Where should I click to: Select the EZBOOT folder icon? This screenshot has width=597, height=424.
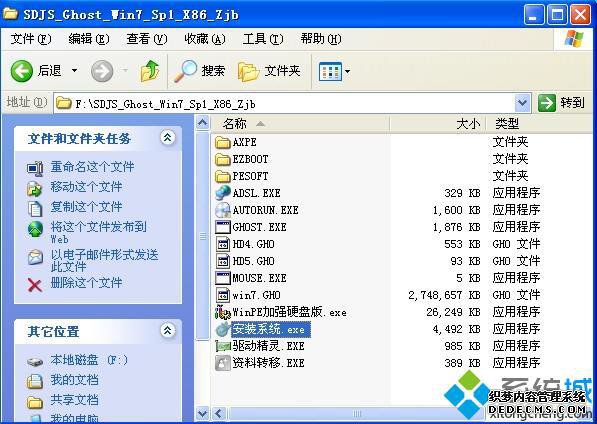coord(223,159)
